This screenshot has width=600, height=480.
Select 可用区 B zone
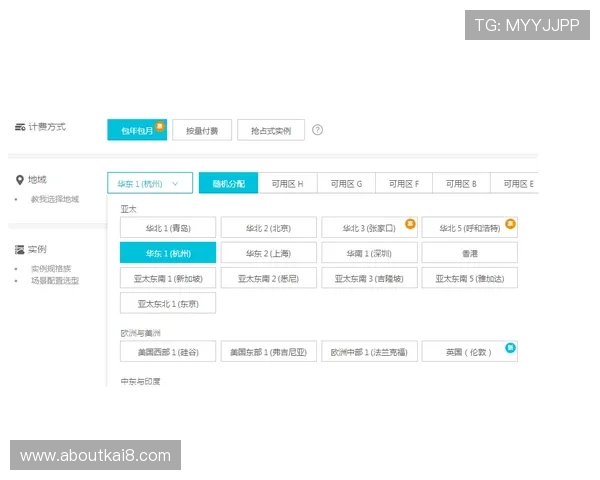pyautogui.click(x=461, y=183)
